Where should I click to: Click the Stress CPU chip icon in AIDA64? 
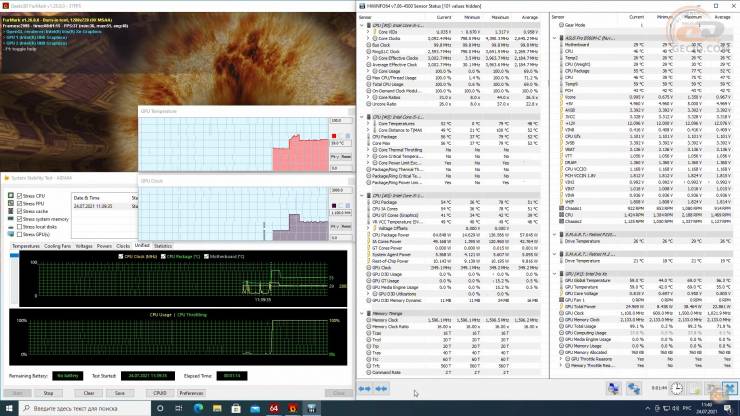click(11, 195)
